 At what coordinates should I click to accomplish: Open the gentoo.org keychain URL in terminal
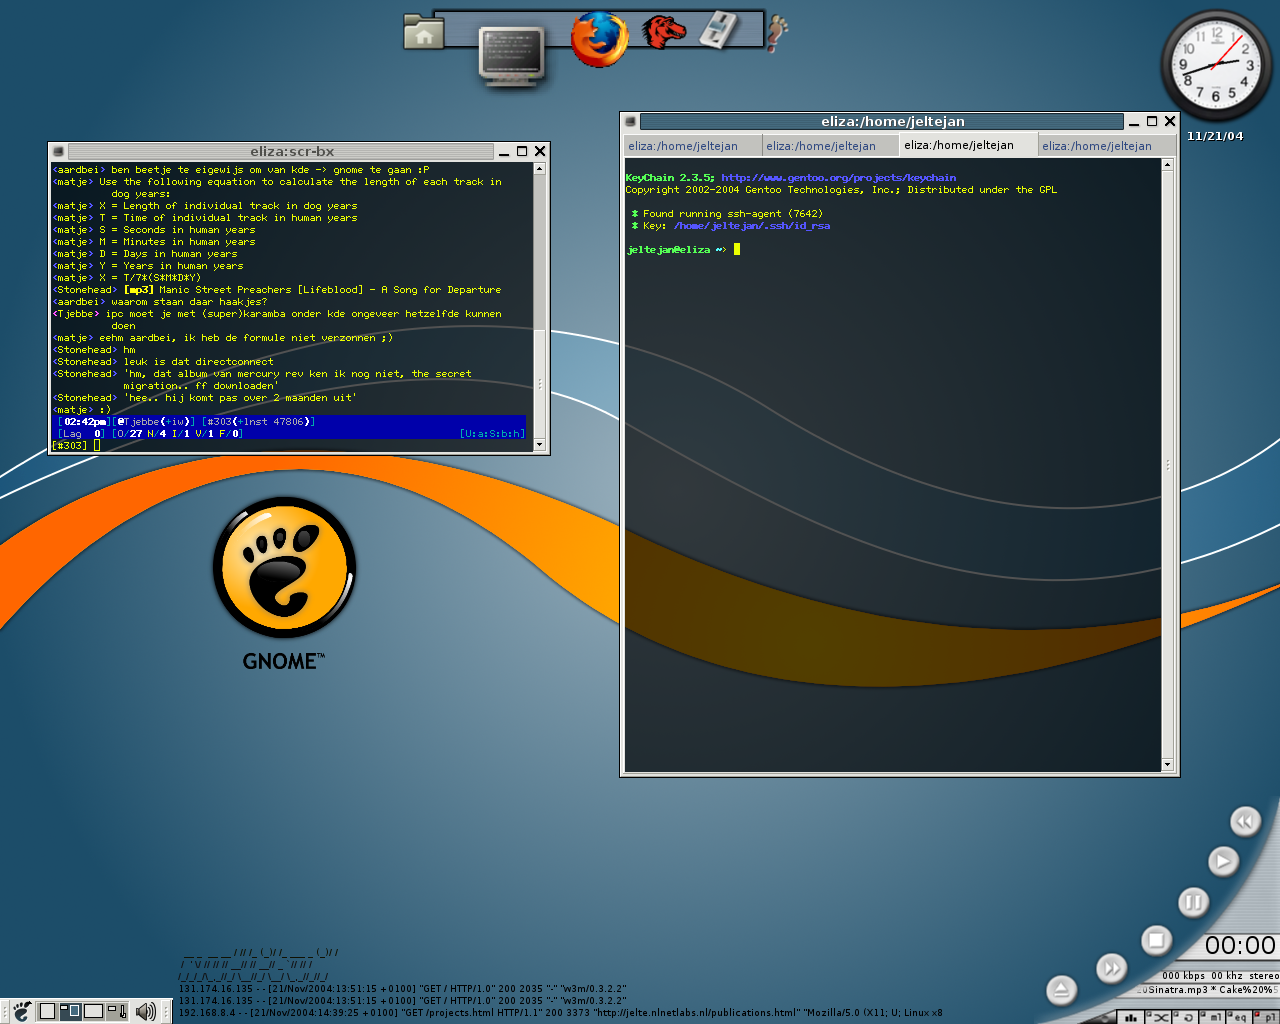838,178
